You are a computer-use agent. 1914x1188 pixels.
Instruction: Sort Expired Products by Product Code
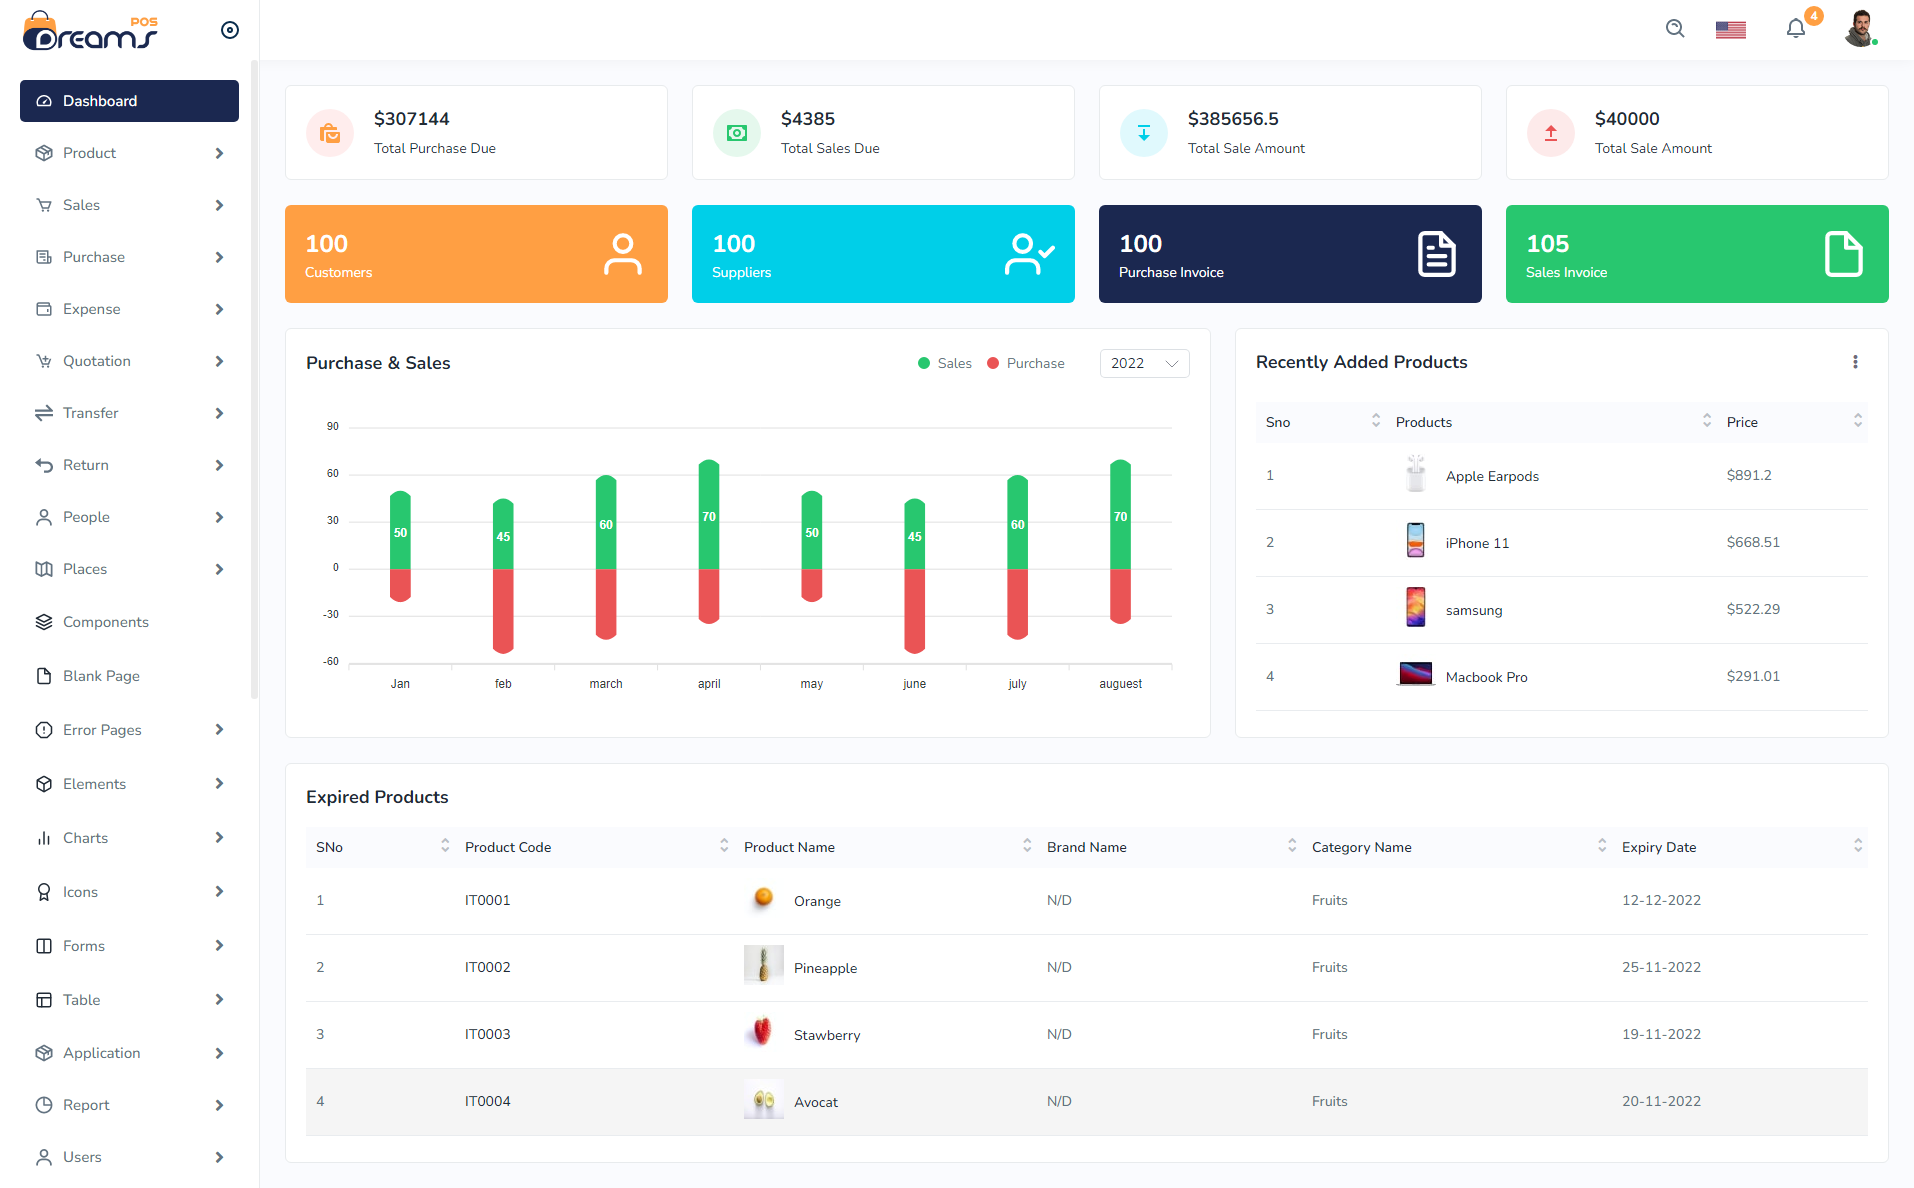724,846
